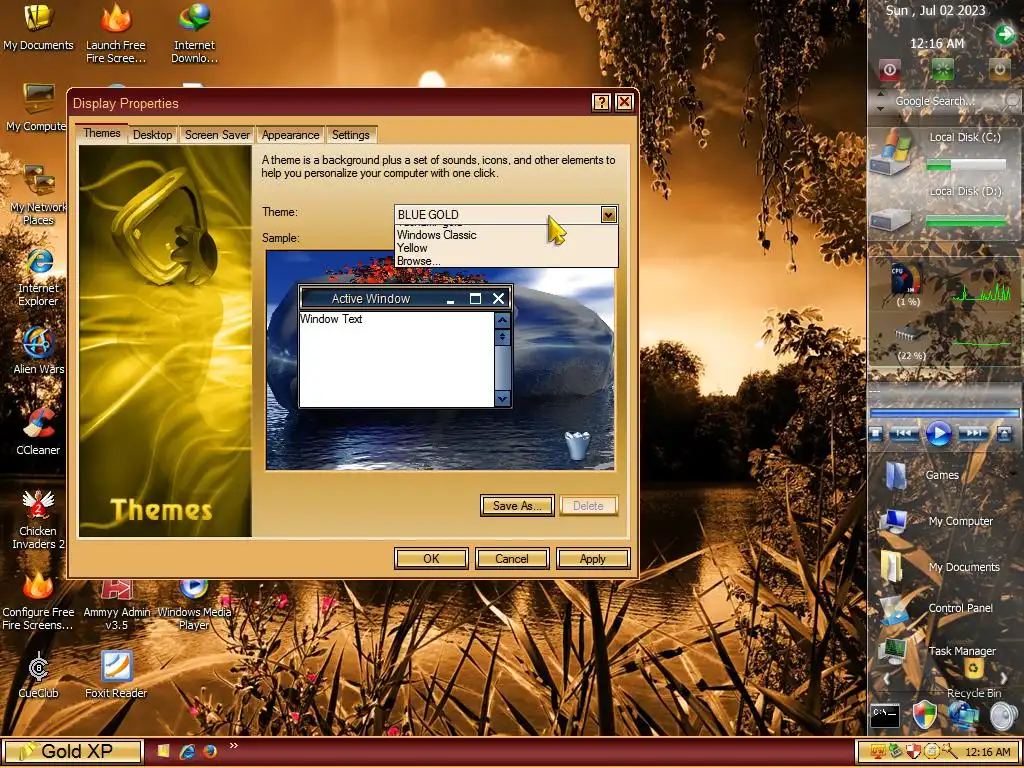Open My Documents desktop icon
Screen dimensions: 1024x768
coord(38,27)
